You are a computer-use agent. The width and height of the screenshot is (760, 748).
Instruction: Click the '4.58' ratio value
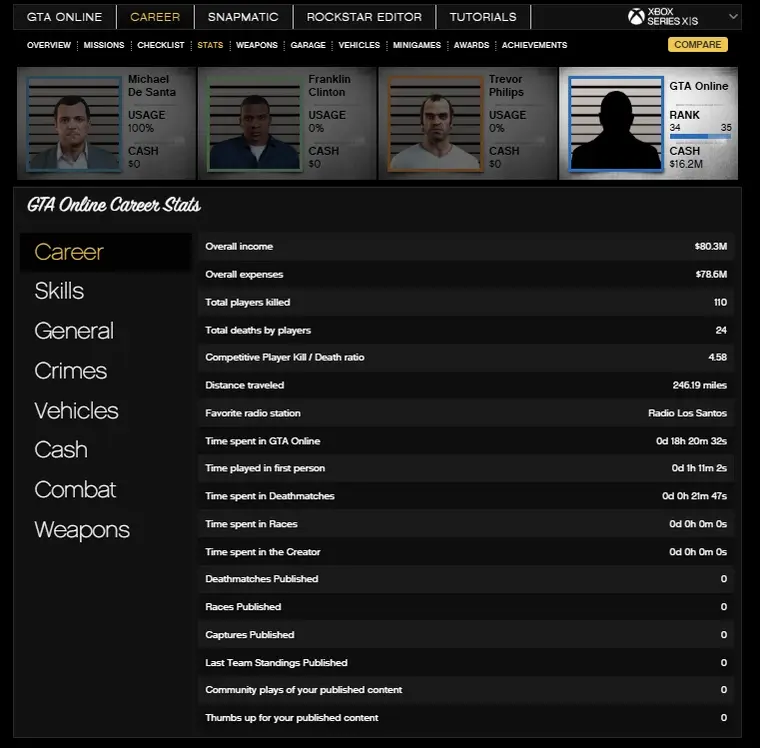tap(717, 357)
